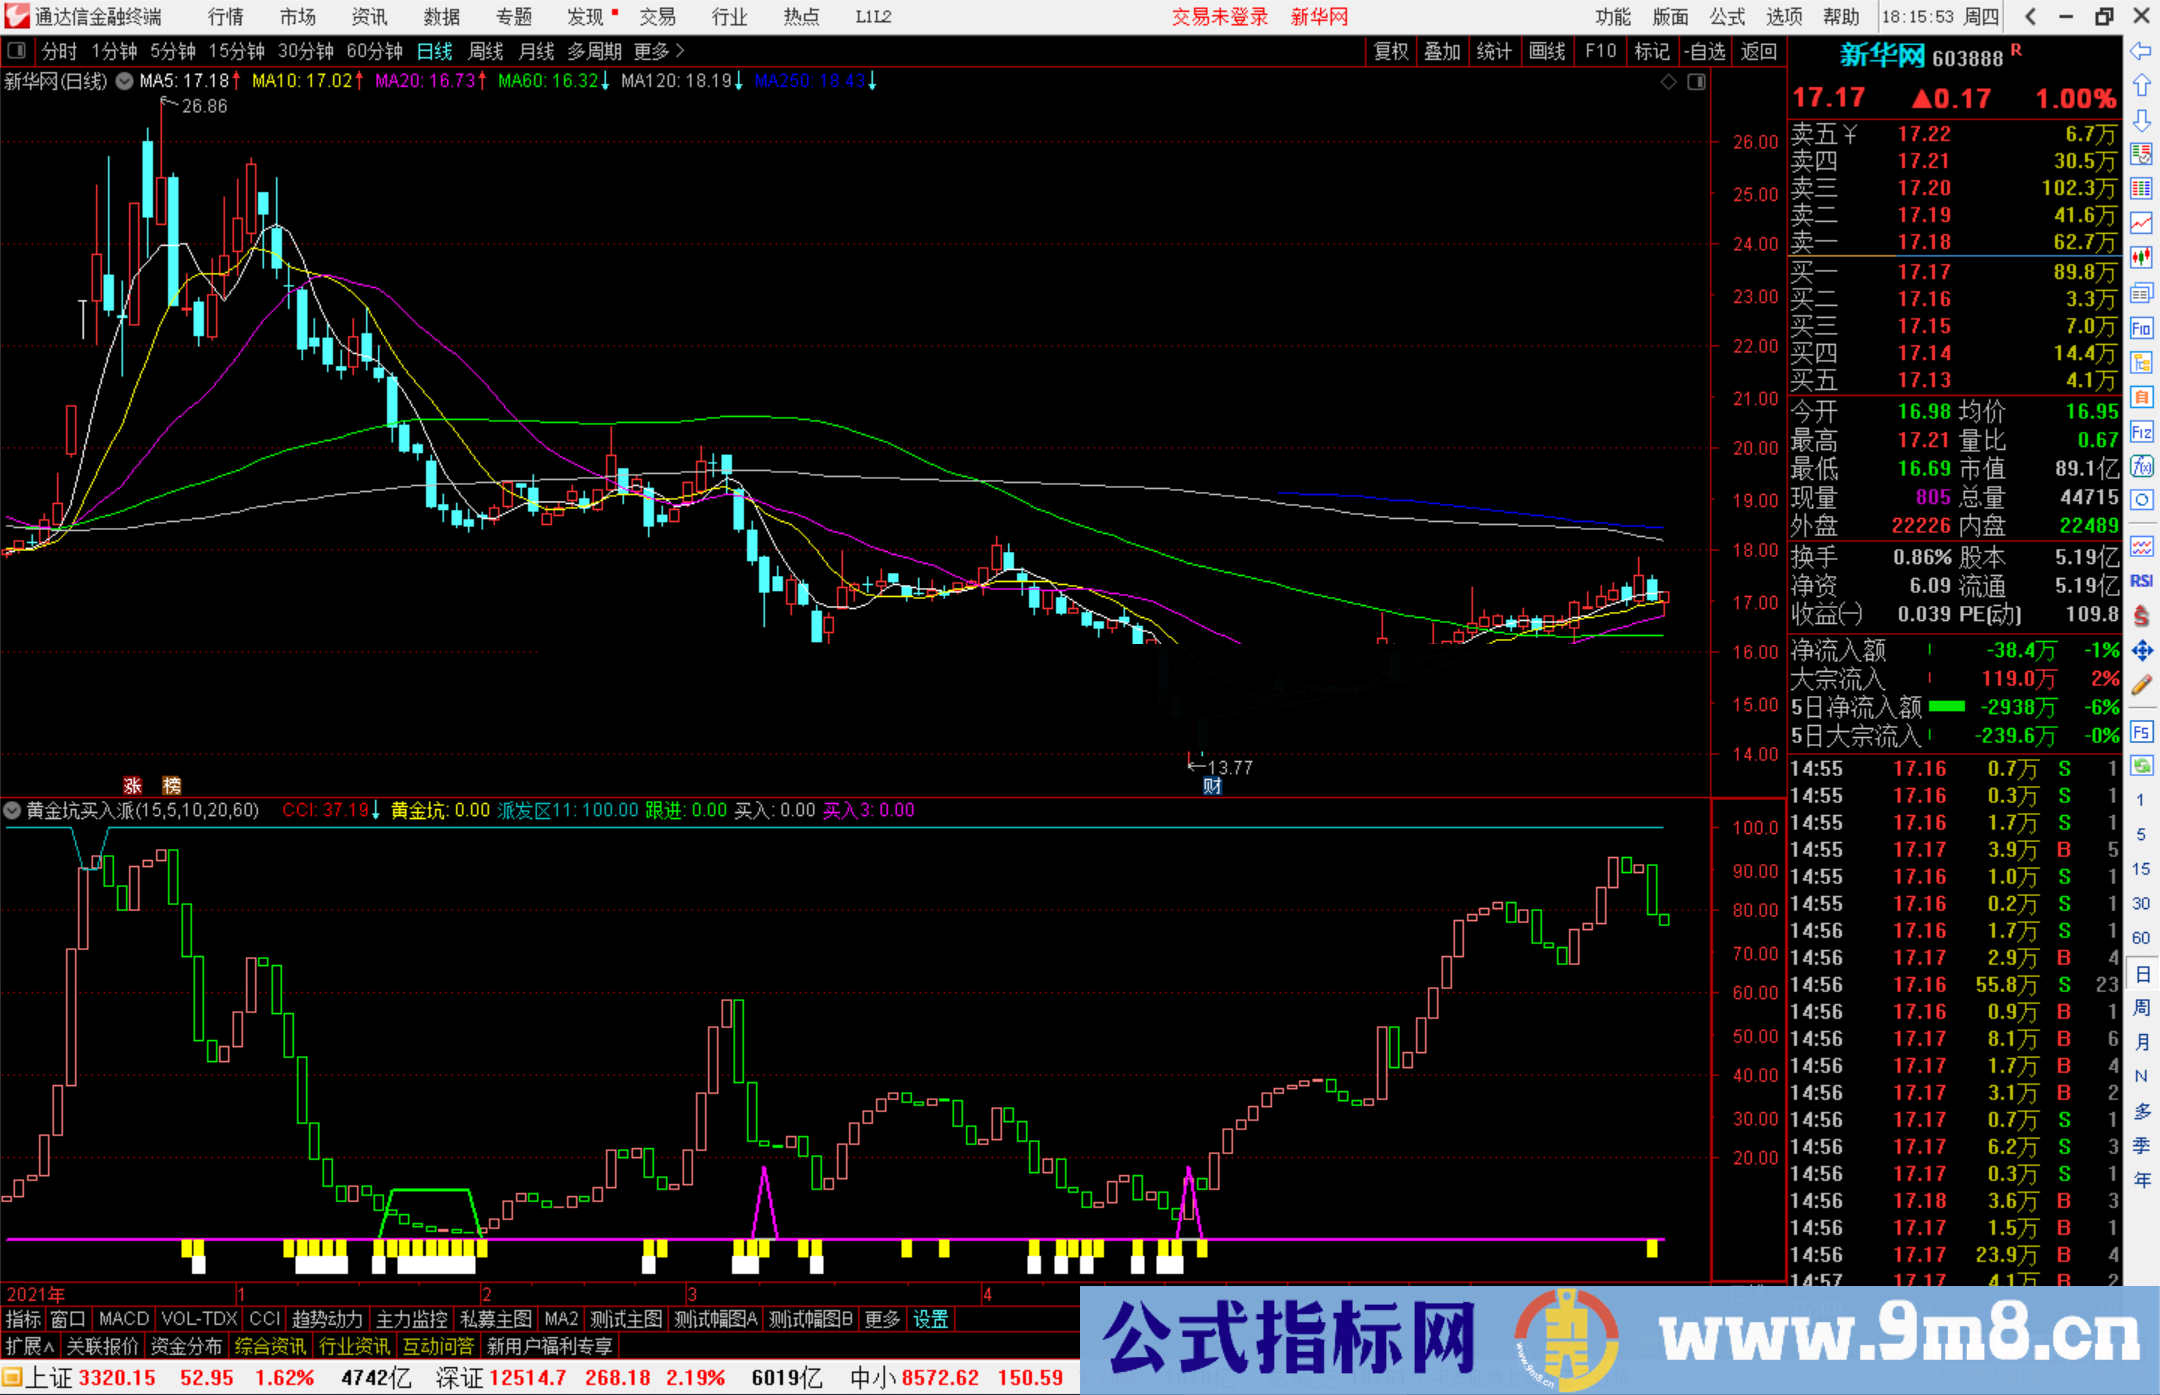This screenshot has height=1395, width=2160.
Task: Toggle the panel layout button left of 分时
Action: pyautogui.click(x=16, y=50)
